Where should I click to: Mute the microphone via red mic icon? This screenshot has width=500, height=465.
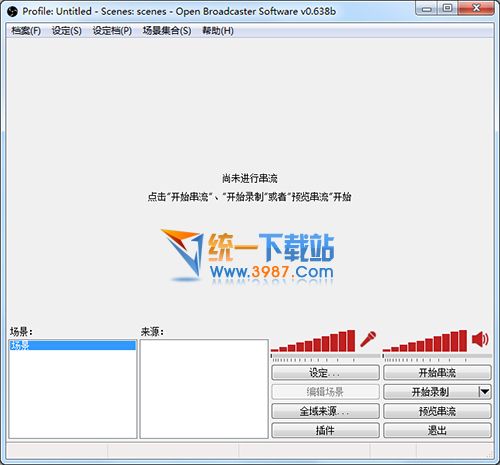(368, 339)
